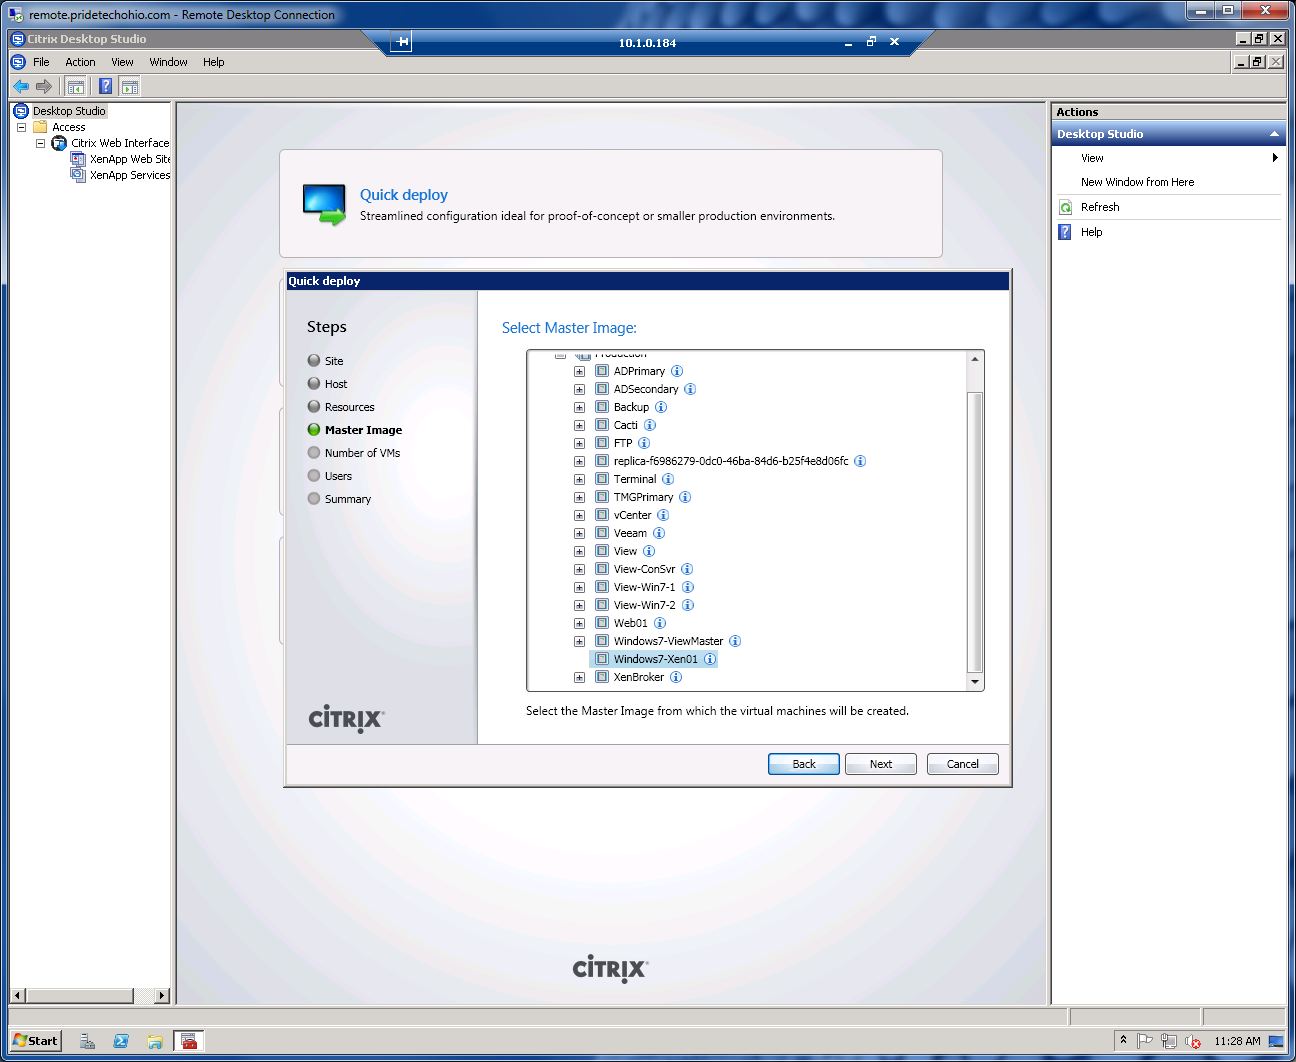Viewport: 1296px width, 1062px height.
Task: Cancel the Quick deploy wizard
Action: pos(963,764)
